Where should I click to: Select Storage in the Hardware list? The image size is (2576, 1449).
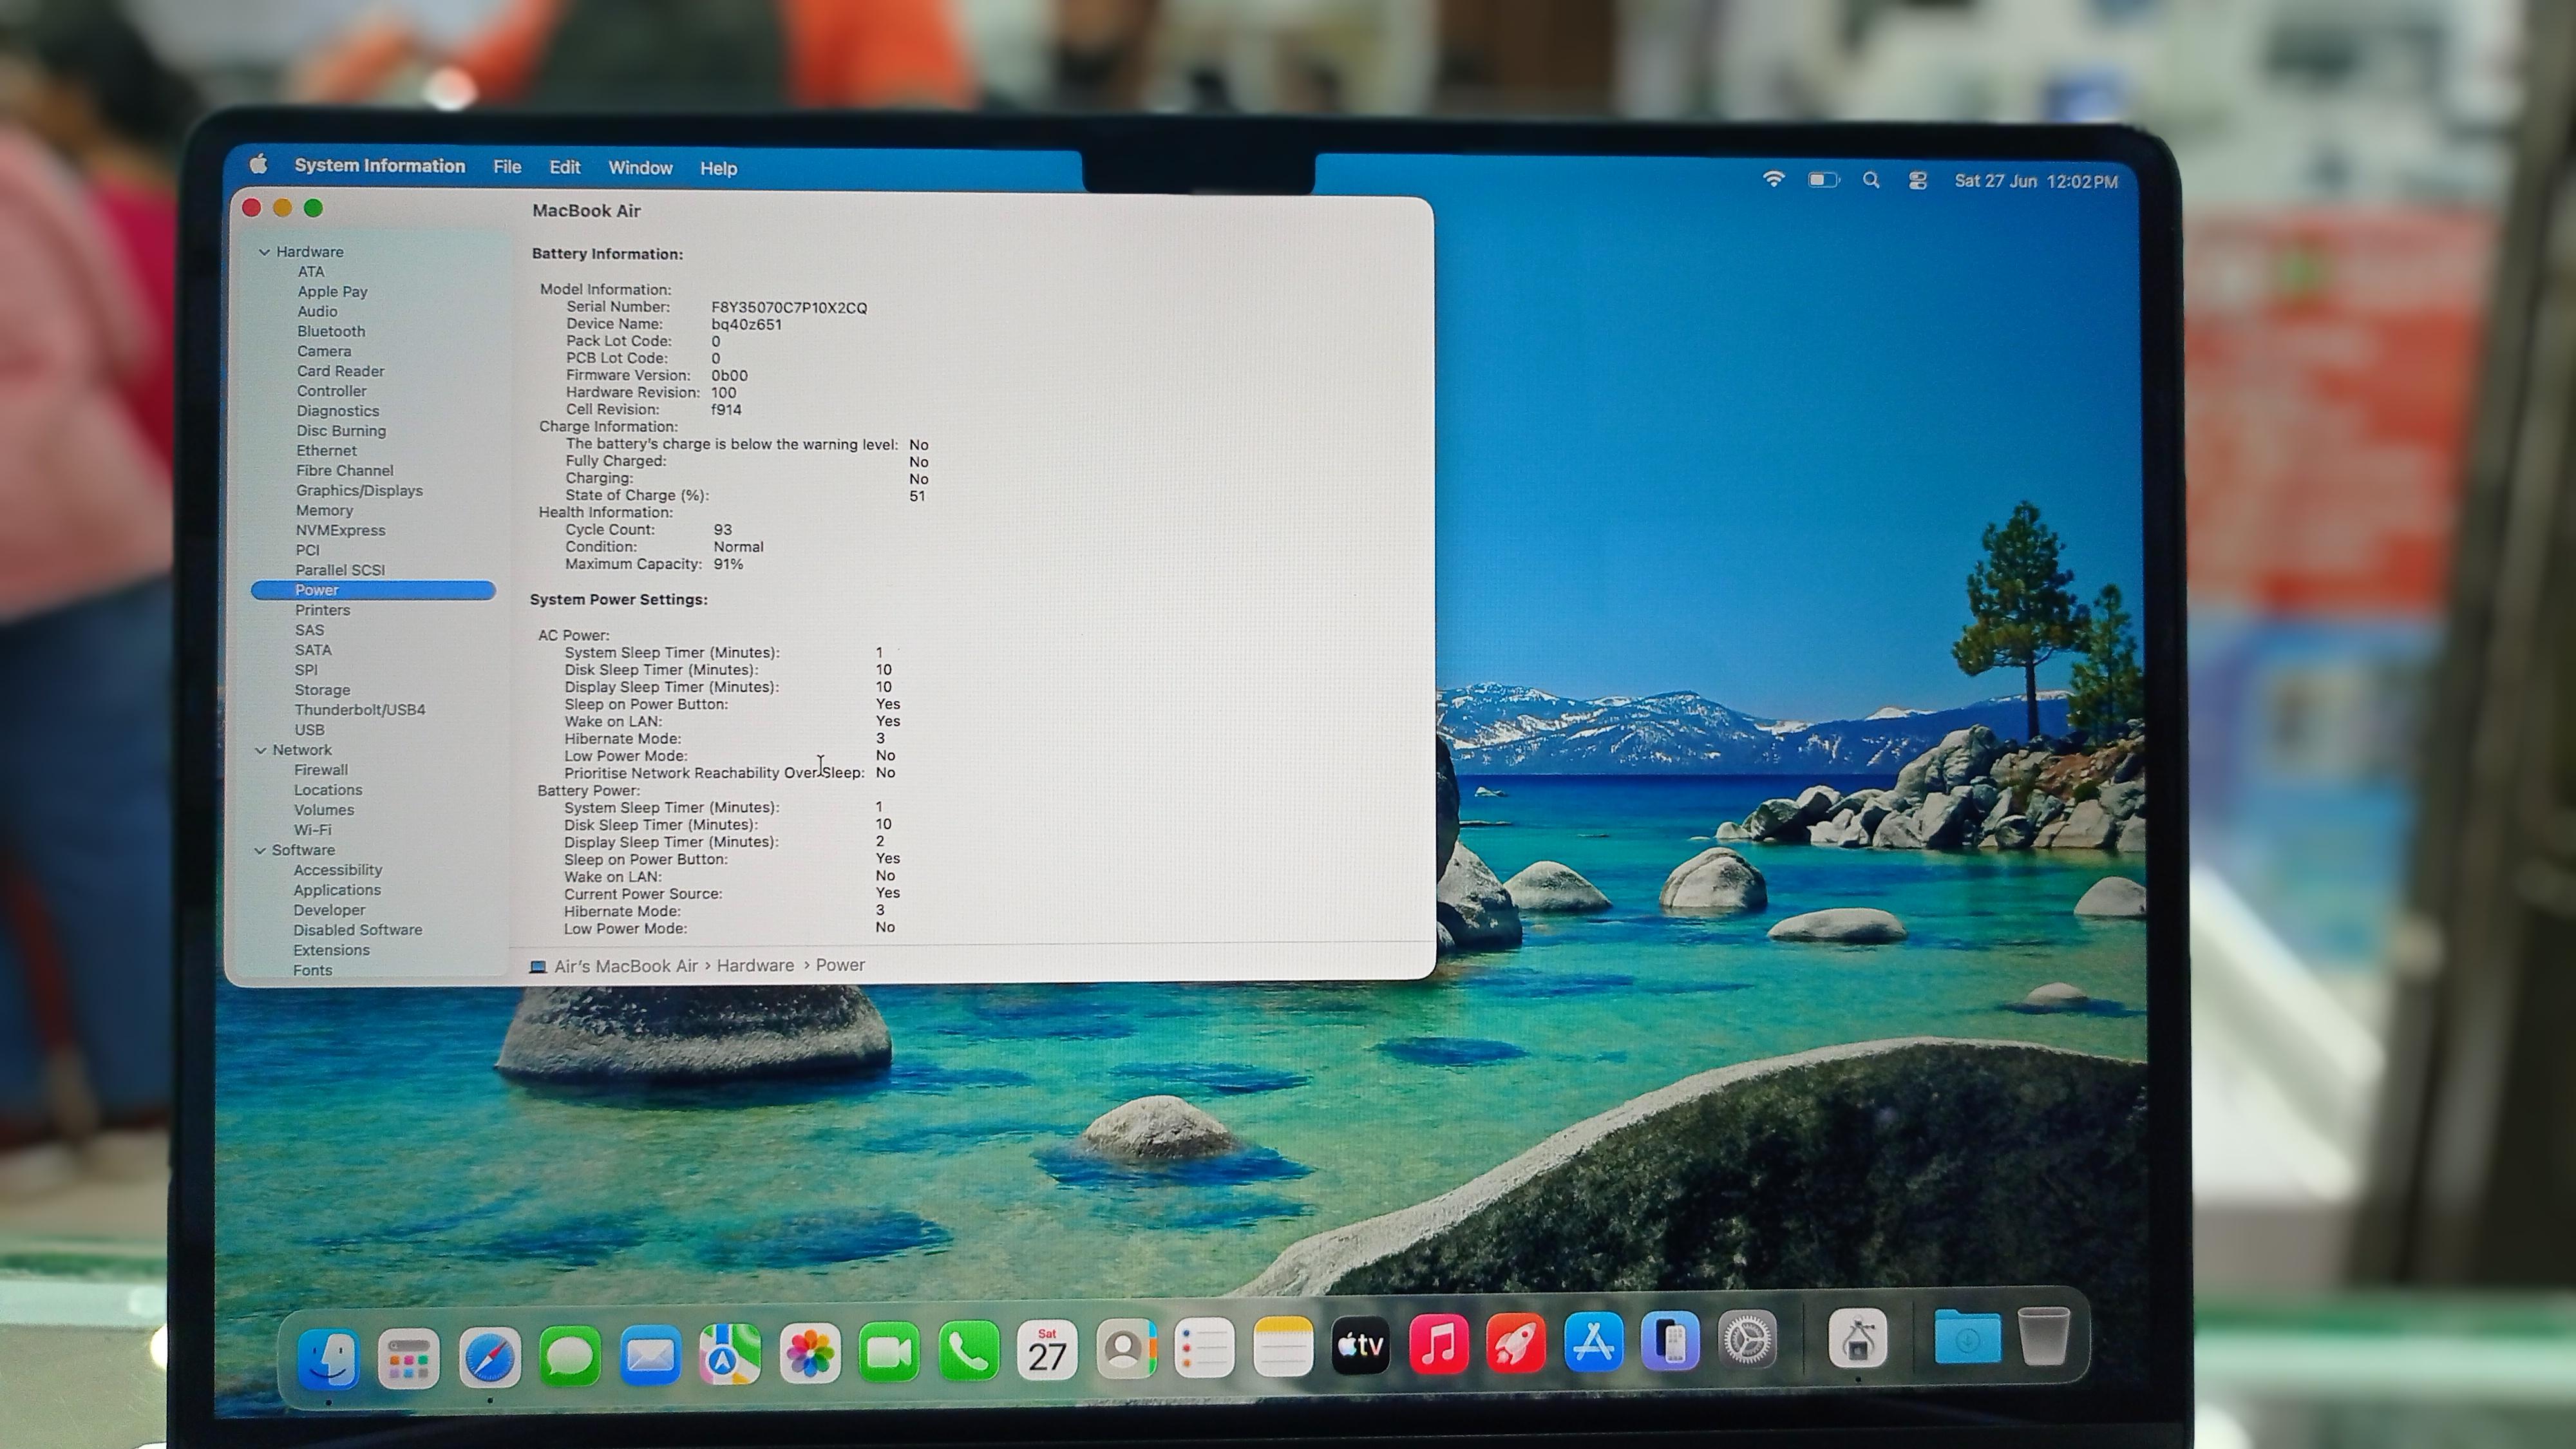322,690
